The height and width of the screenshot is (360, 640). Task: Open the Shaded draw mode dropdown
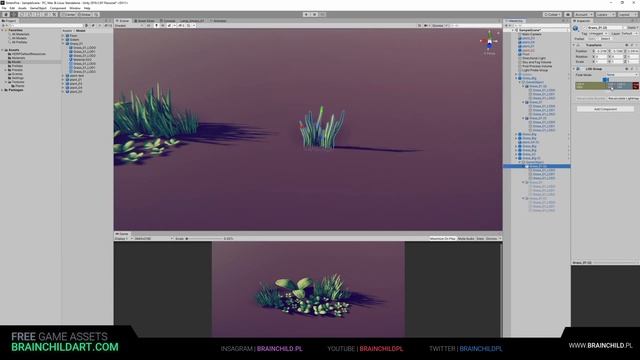[x=129, y=25]
